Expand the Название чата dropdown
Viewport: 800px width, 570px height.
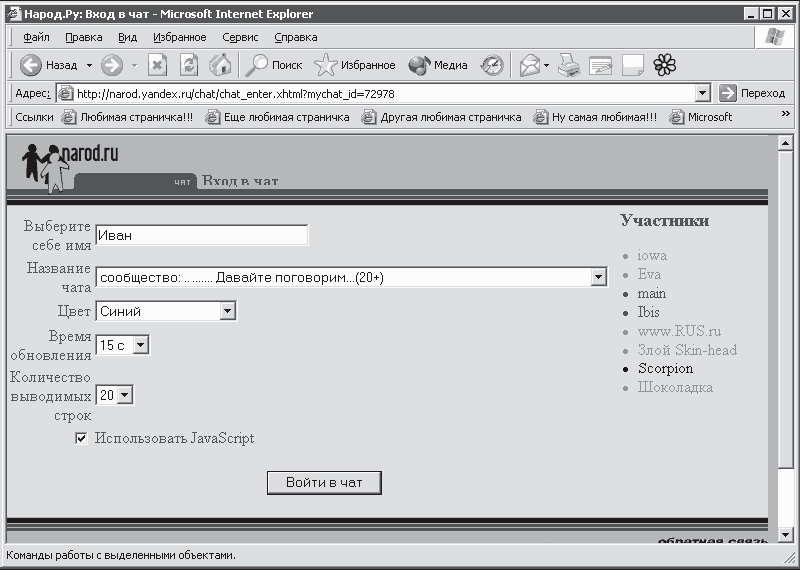coord(598,277)
